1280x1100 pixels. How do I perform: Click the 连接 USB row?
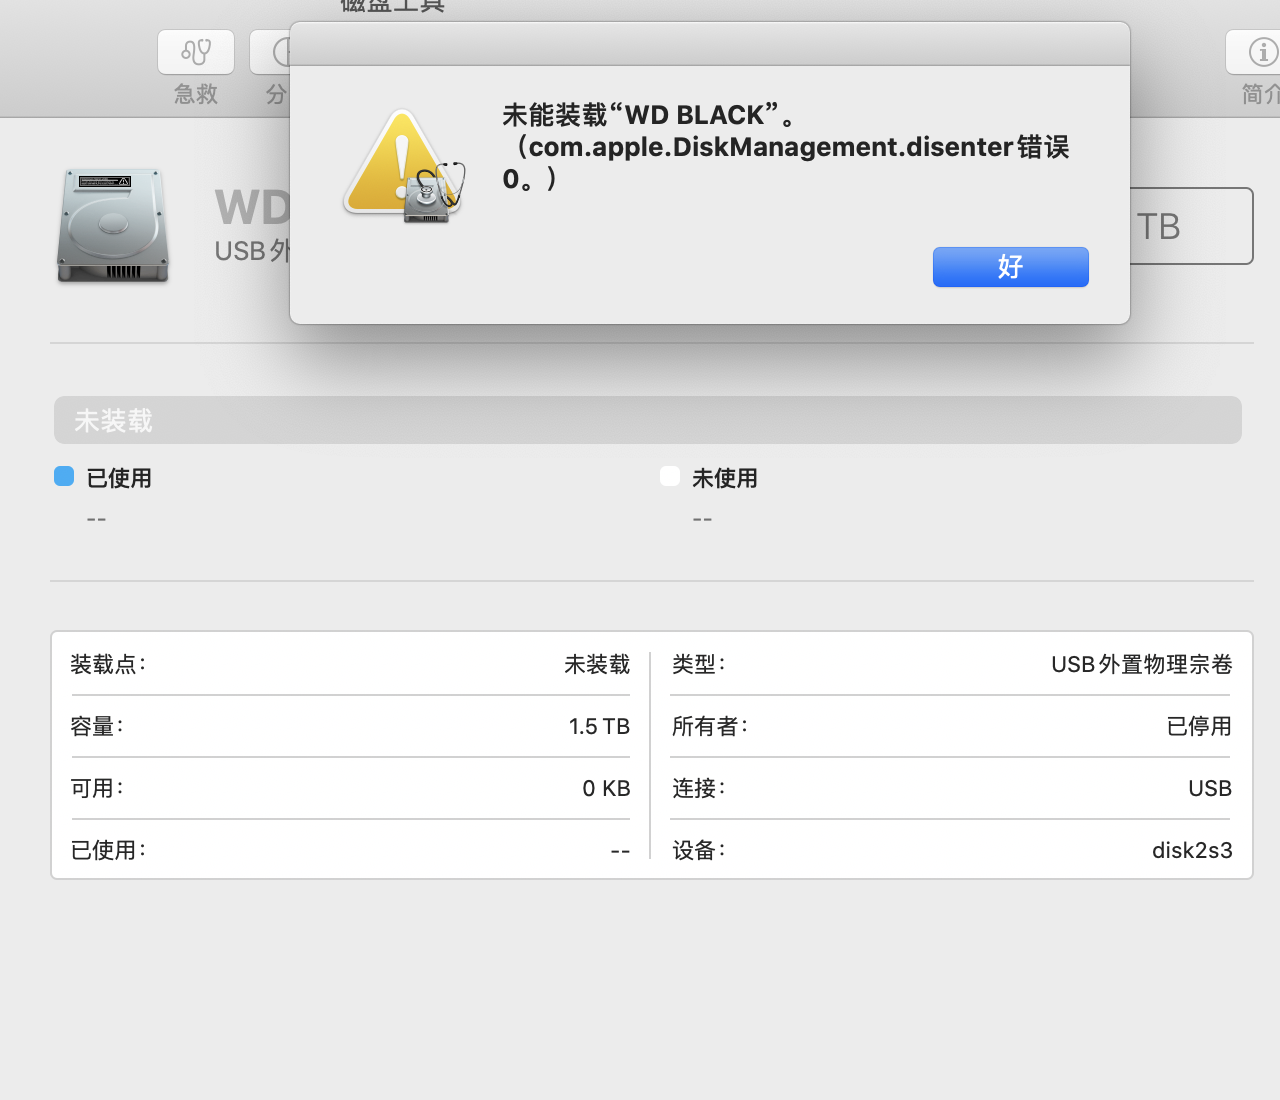pyautogui.click(x=951, y=788)
